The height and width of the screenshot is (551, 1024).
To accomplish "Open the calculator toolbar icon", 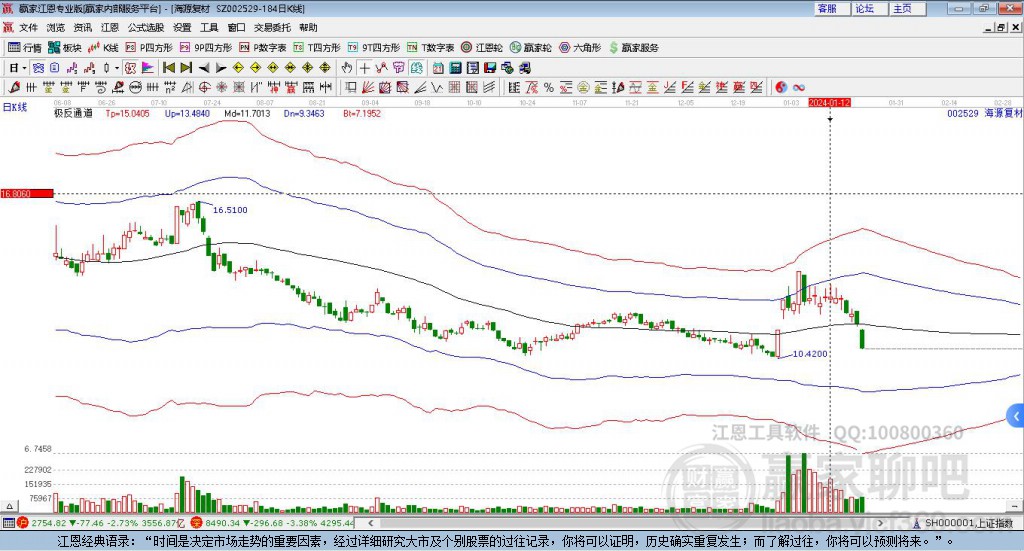I will tap(455, 68).
